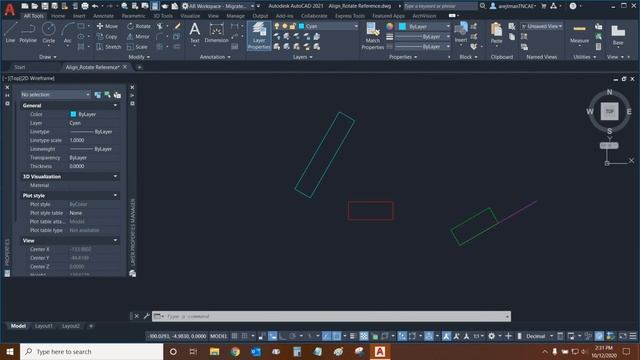Close the Align_Rotate Reference file tab
The height and width of the screenshot is (360, 640).
pyautogui.click(x=125, y=67)
